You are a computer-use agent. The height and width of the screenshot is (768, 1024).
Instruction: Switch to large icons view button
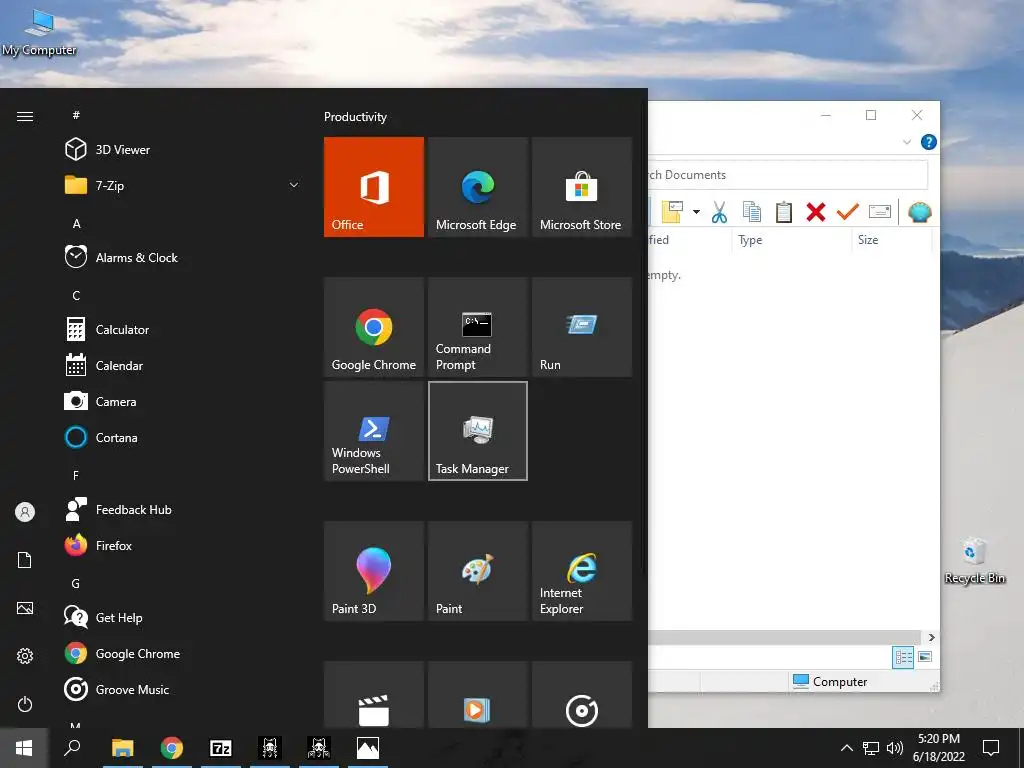click(x=925, y=657)
